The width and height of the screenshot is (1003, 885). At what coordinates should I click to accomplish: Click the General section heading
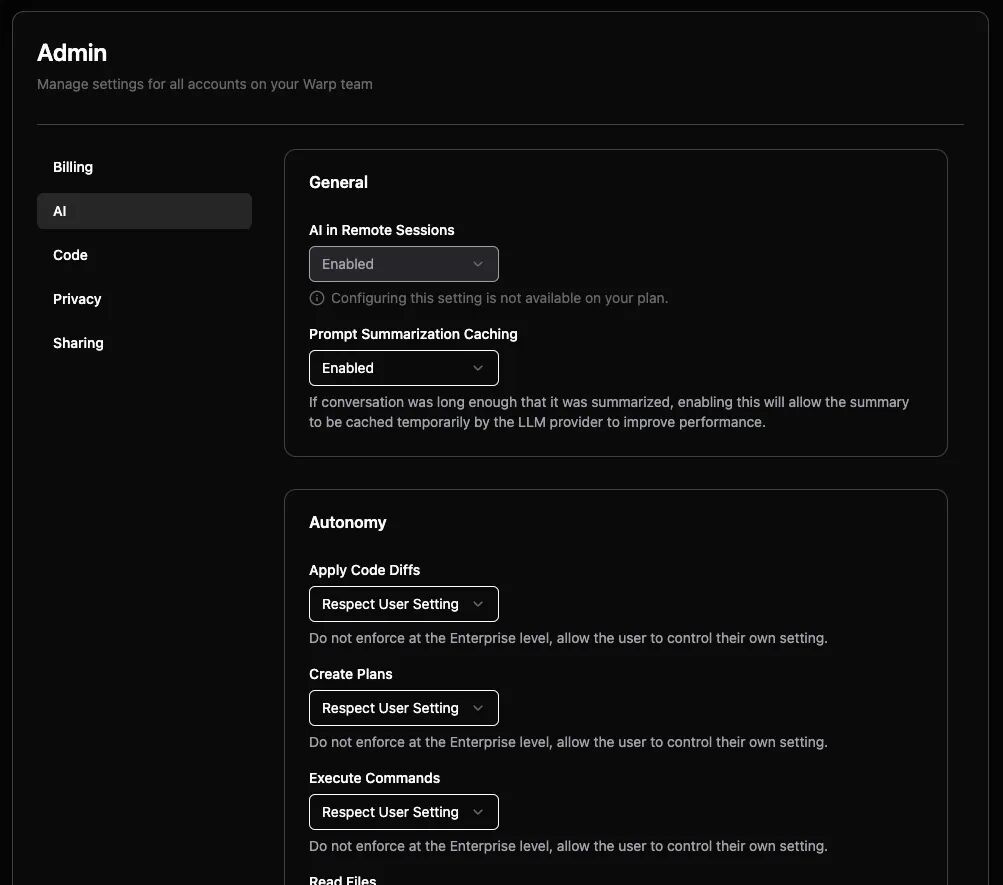tap(338, 182)
